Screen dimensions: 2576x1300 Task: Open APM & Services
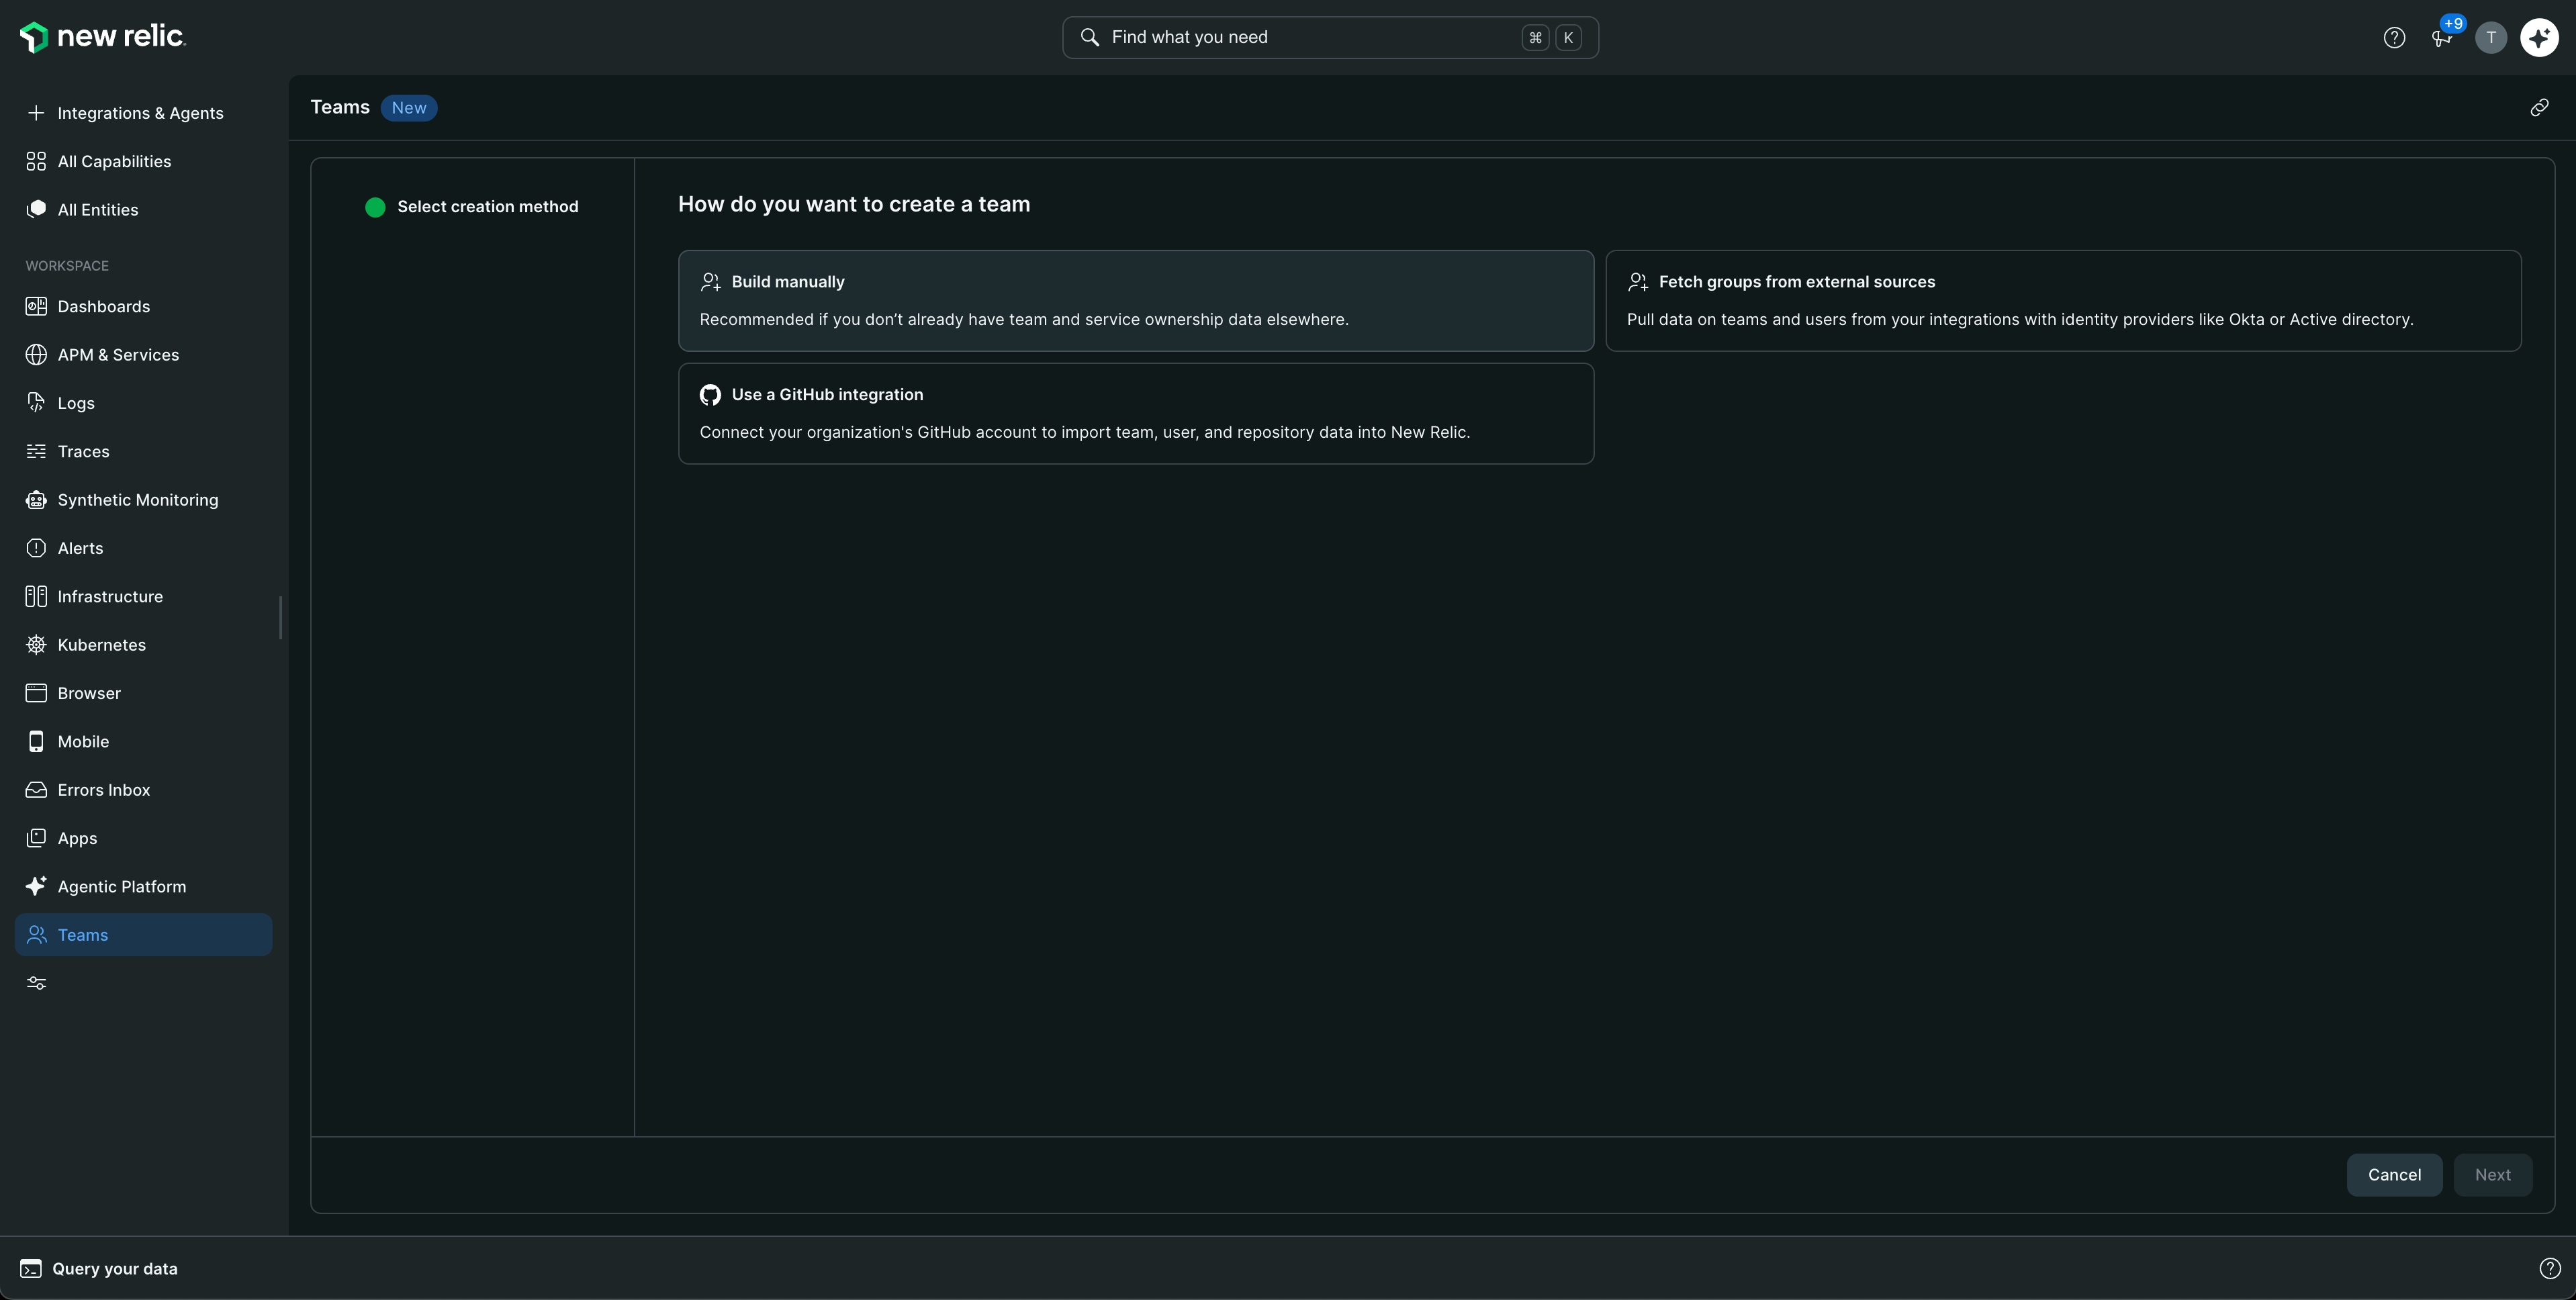[143, 355]
